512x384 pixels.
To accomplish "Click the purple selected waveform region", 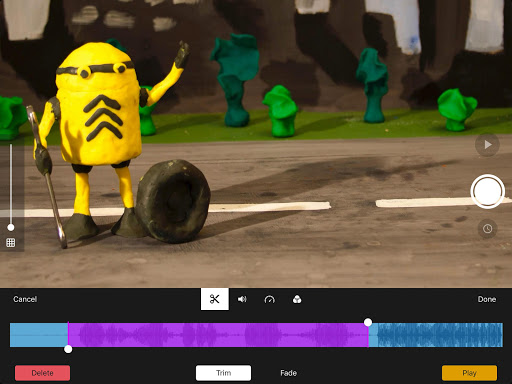I will pyautogui.click(x=218, y=335).
